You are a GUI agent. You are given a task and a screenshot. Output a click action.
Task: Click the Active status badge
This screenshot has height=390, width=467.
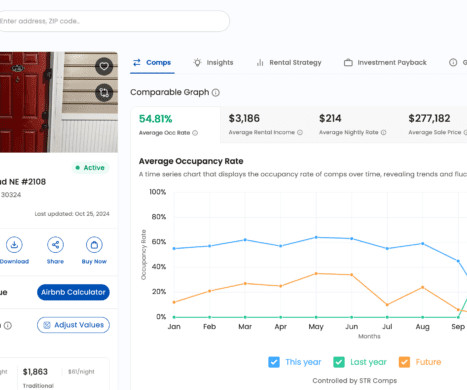90,168
